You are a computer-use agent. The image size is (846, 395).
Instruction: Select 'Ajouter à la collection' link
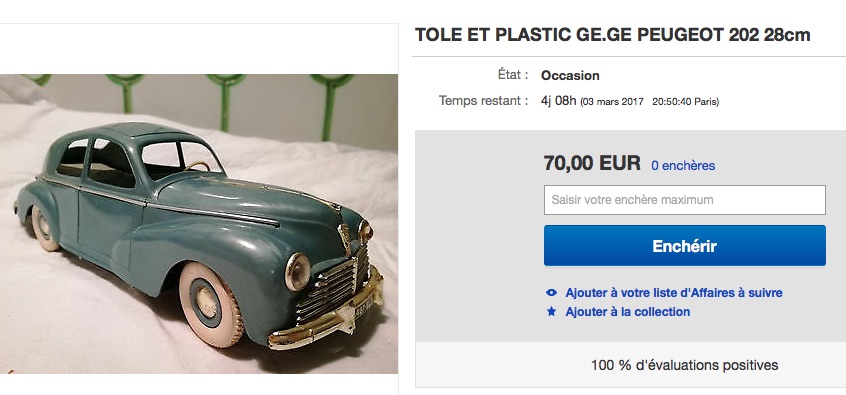(627, 312)
